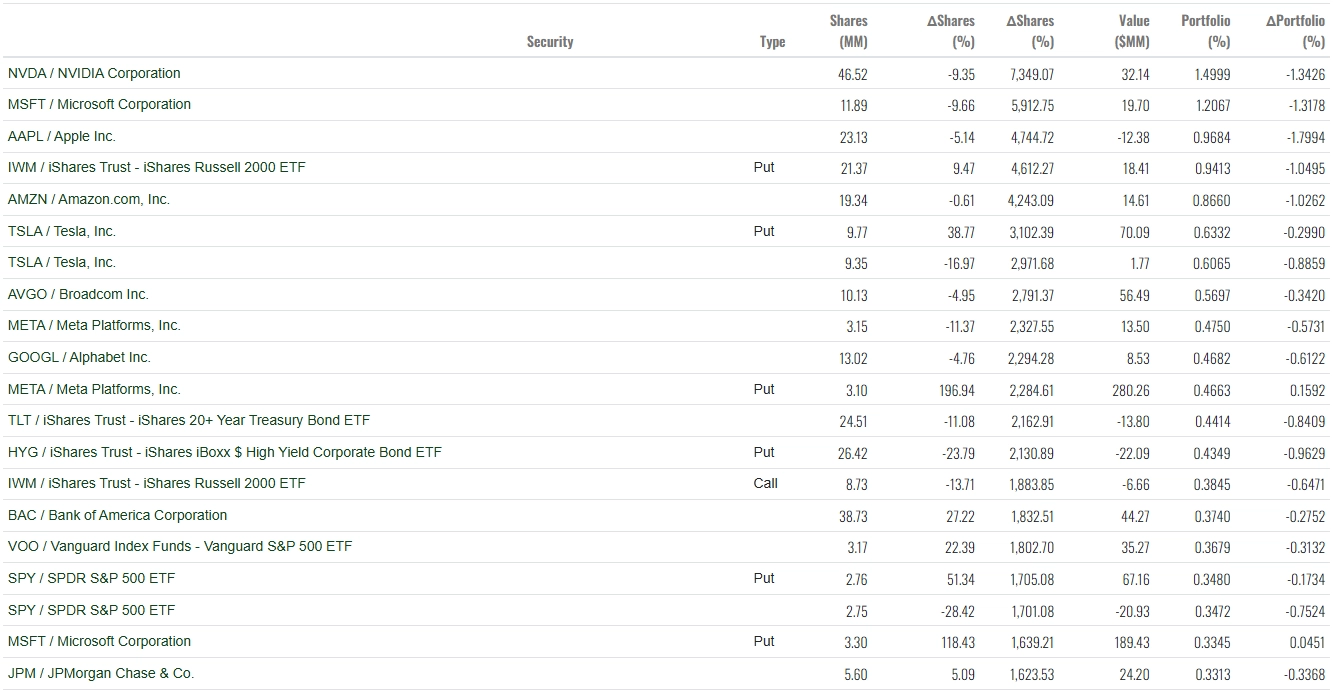Select Bank of America shares 38.73
The width and height of the screenshot is (1333, 694).
point(853,516)
